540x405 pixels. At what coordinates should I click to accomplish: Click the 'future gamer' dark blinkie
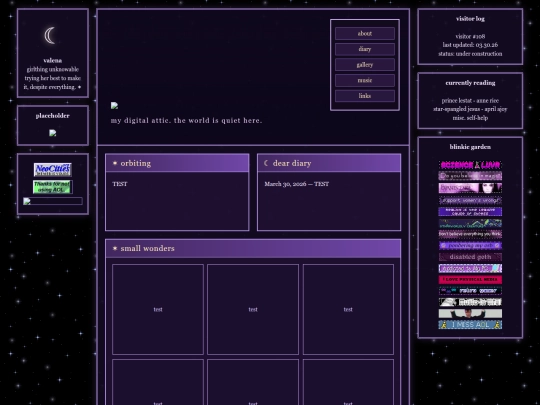pyautogui.click(x=470, y=291)
